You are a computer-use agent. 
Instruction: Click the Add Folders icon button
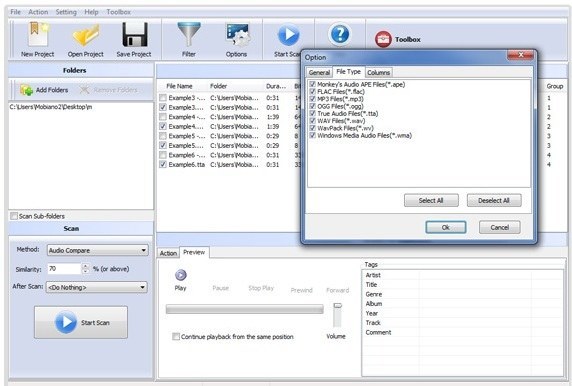[x=44, y=90]
